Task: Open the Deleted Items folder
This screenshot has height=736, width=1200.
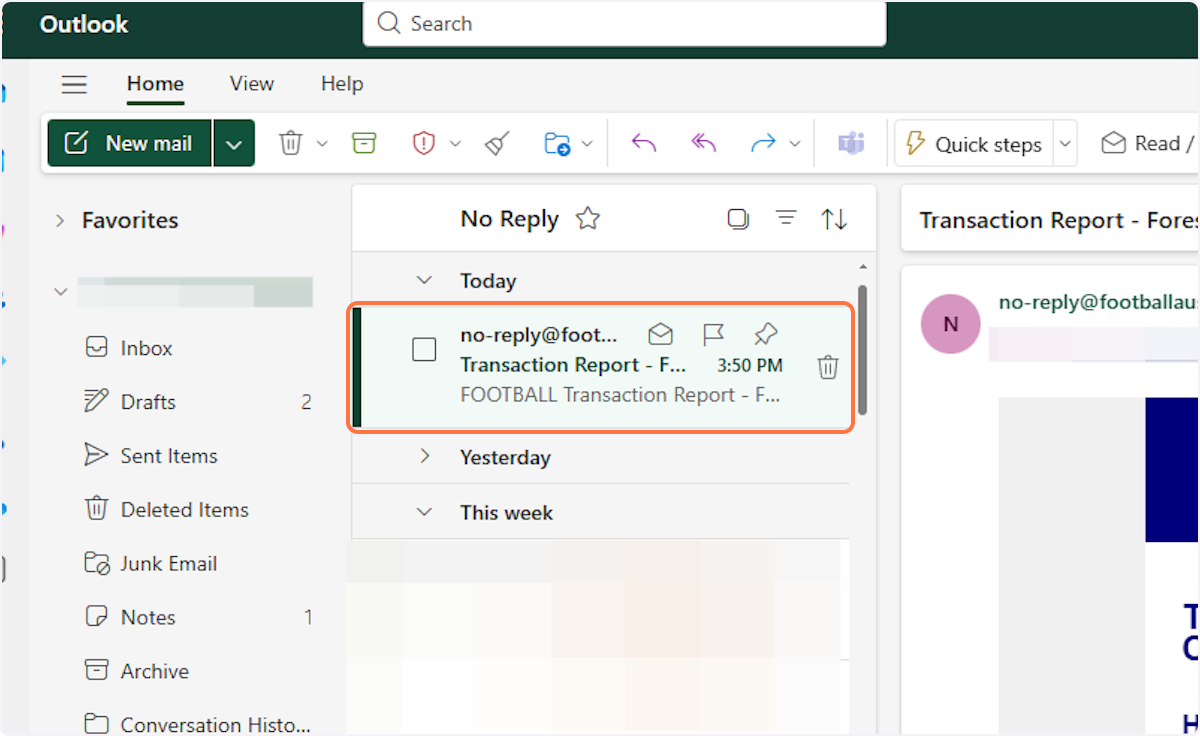Action: [185, 510]
